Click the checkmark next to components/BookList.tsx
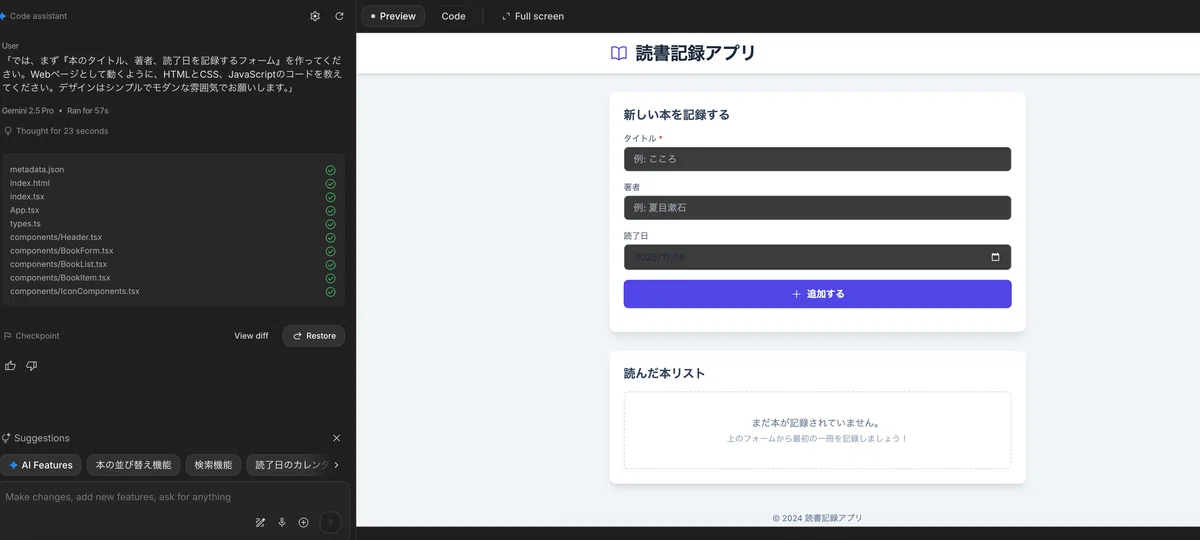The image size is (1200, 540). click(330, 264)
